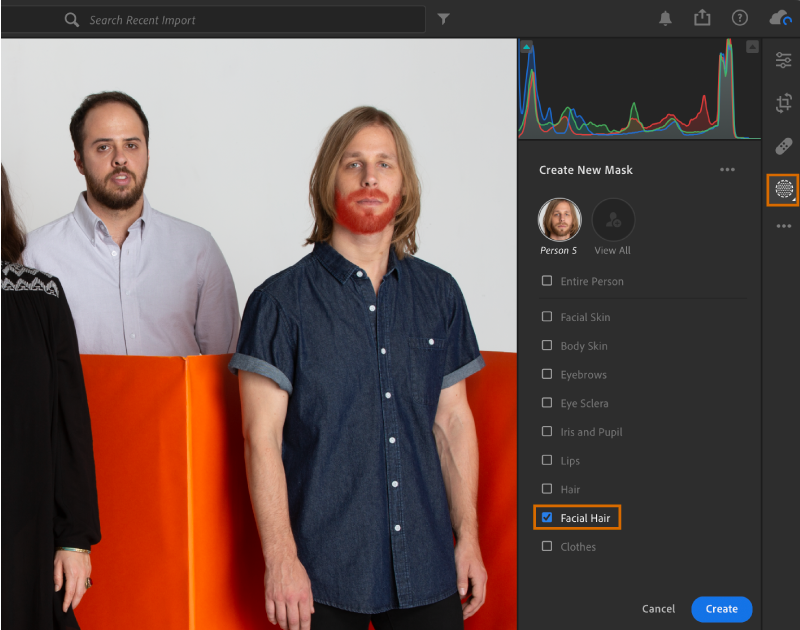Open the Create New Mask overflow menu
This screenshot has width=800, height=630.
tap(727, 170)
